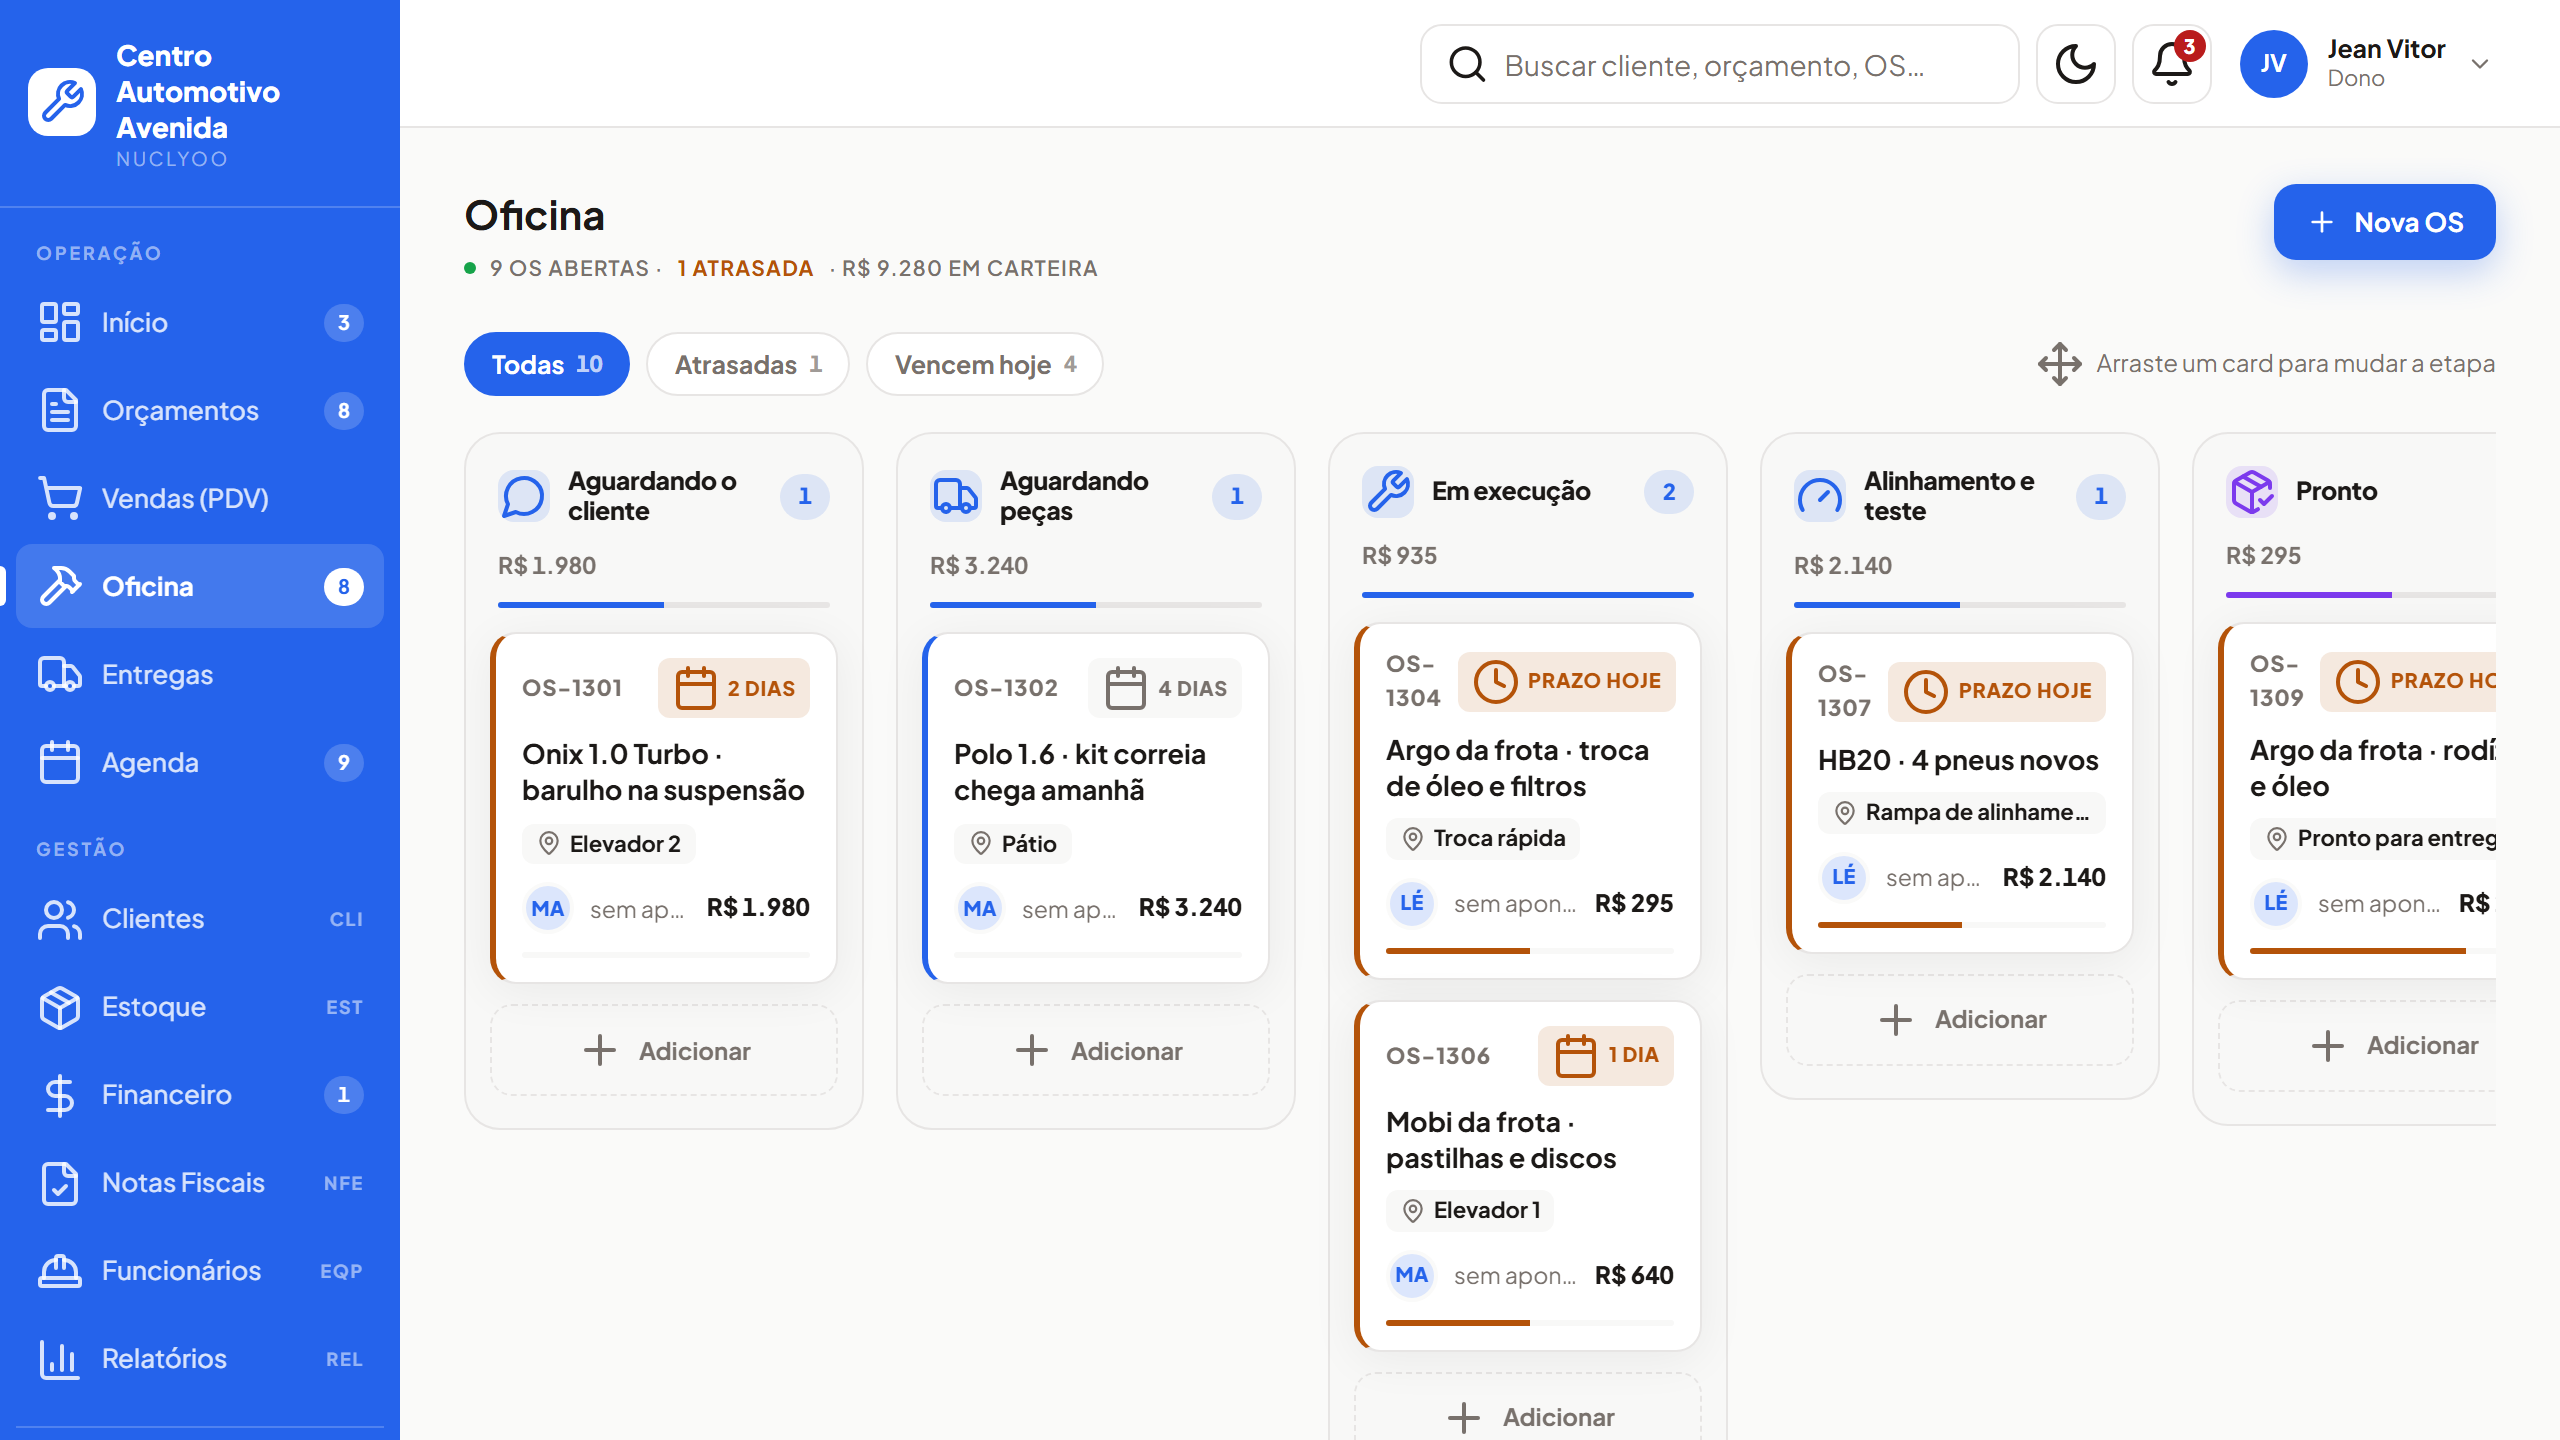Open Funcionários hard-hat icon

click(59, 1270)
